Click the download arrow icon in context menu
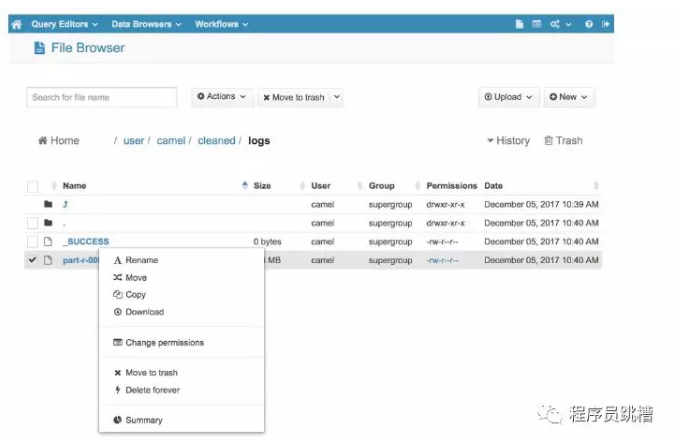 (x=117, y=312)
